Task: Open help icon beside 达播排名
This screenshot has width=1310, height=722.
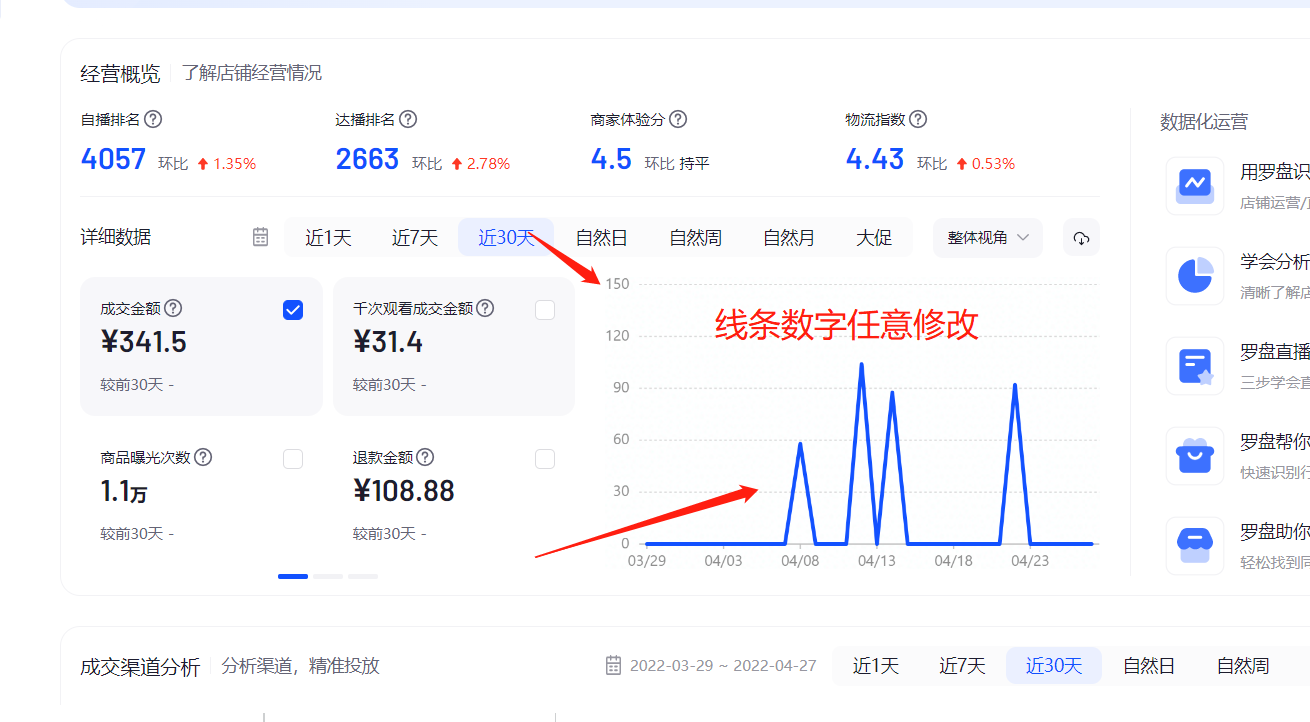Action: [408, 119]
